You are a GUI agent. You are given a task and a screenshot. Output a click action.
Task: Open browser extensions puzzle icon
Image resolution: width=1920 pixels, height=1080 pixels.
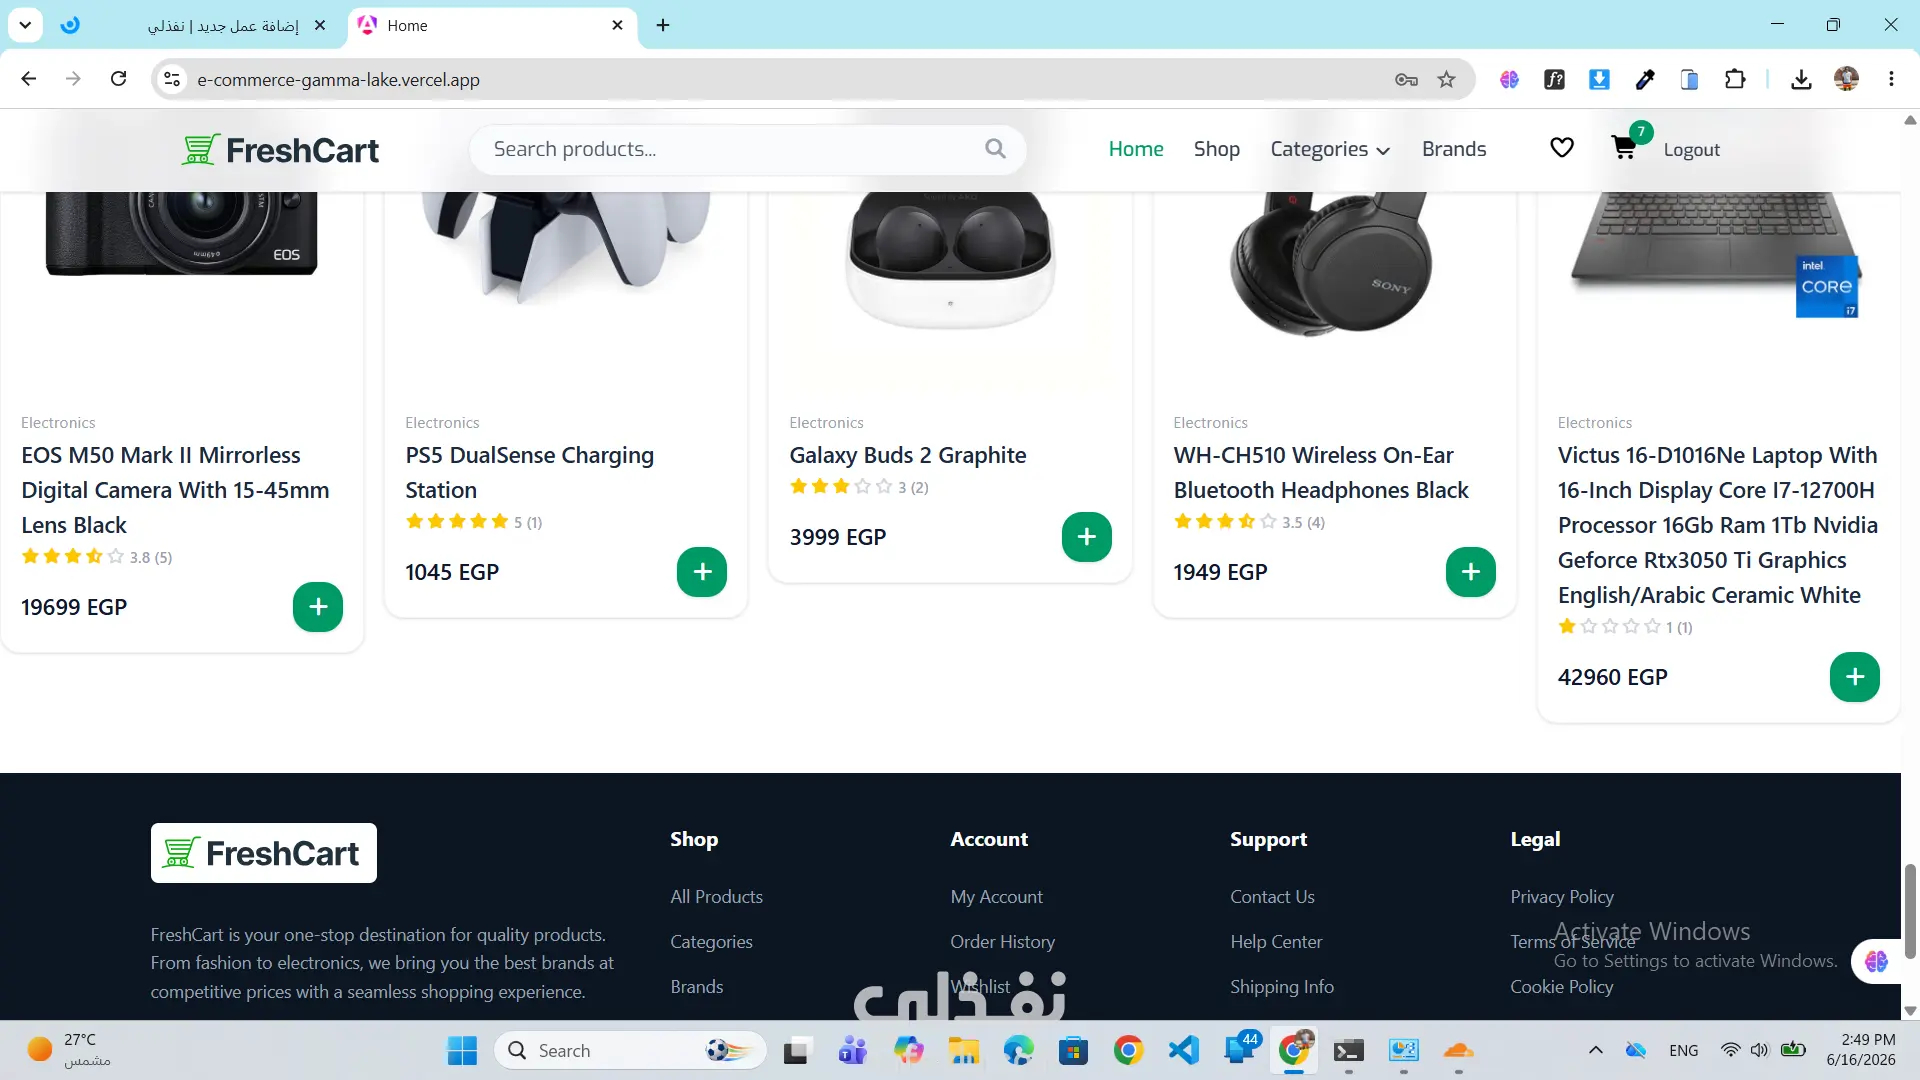coord(1735,79)
